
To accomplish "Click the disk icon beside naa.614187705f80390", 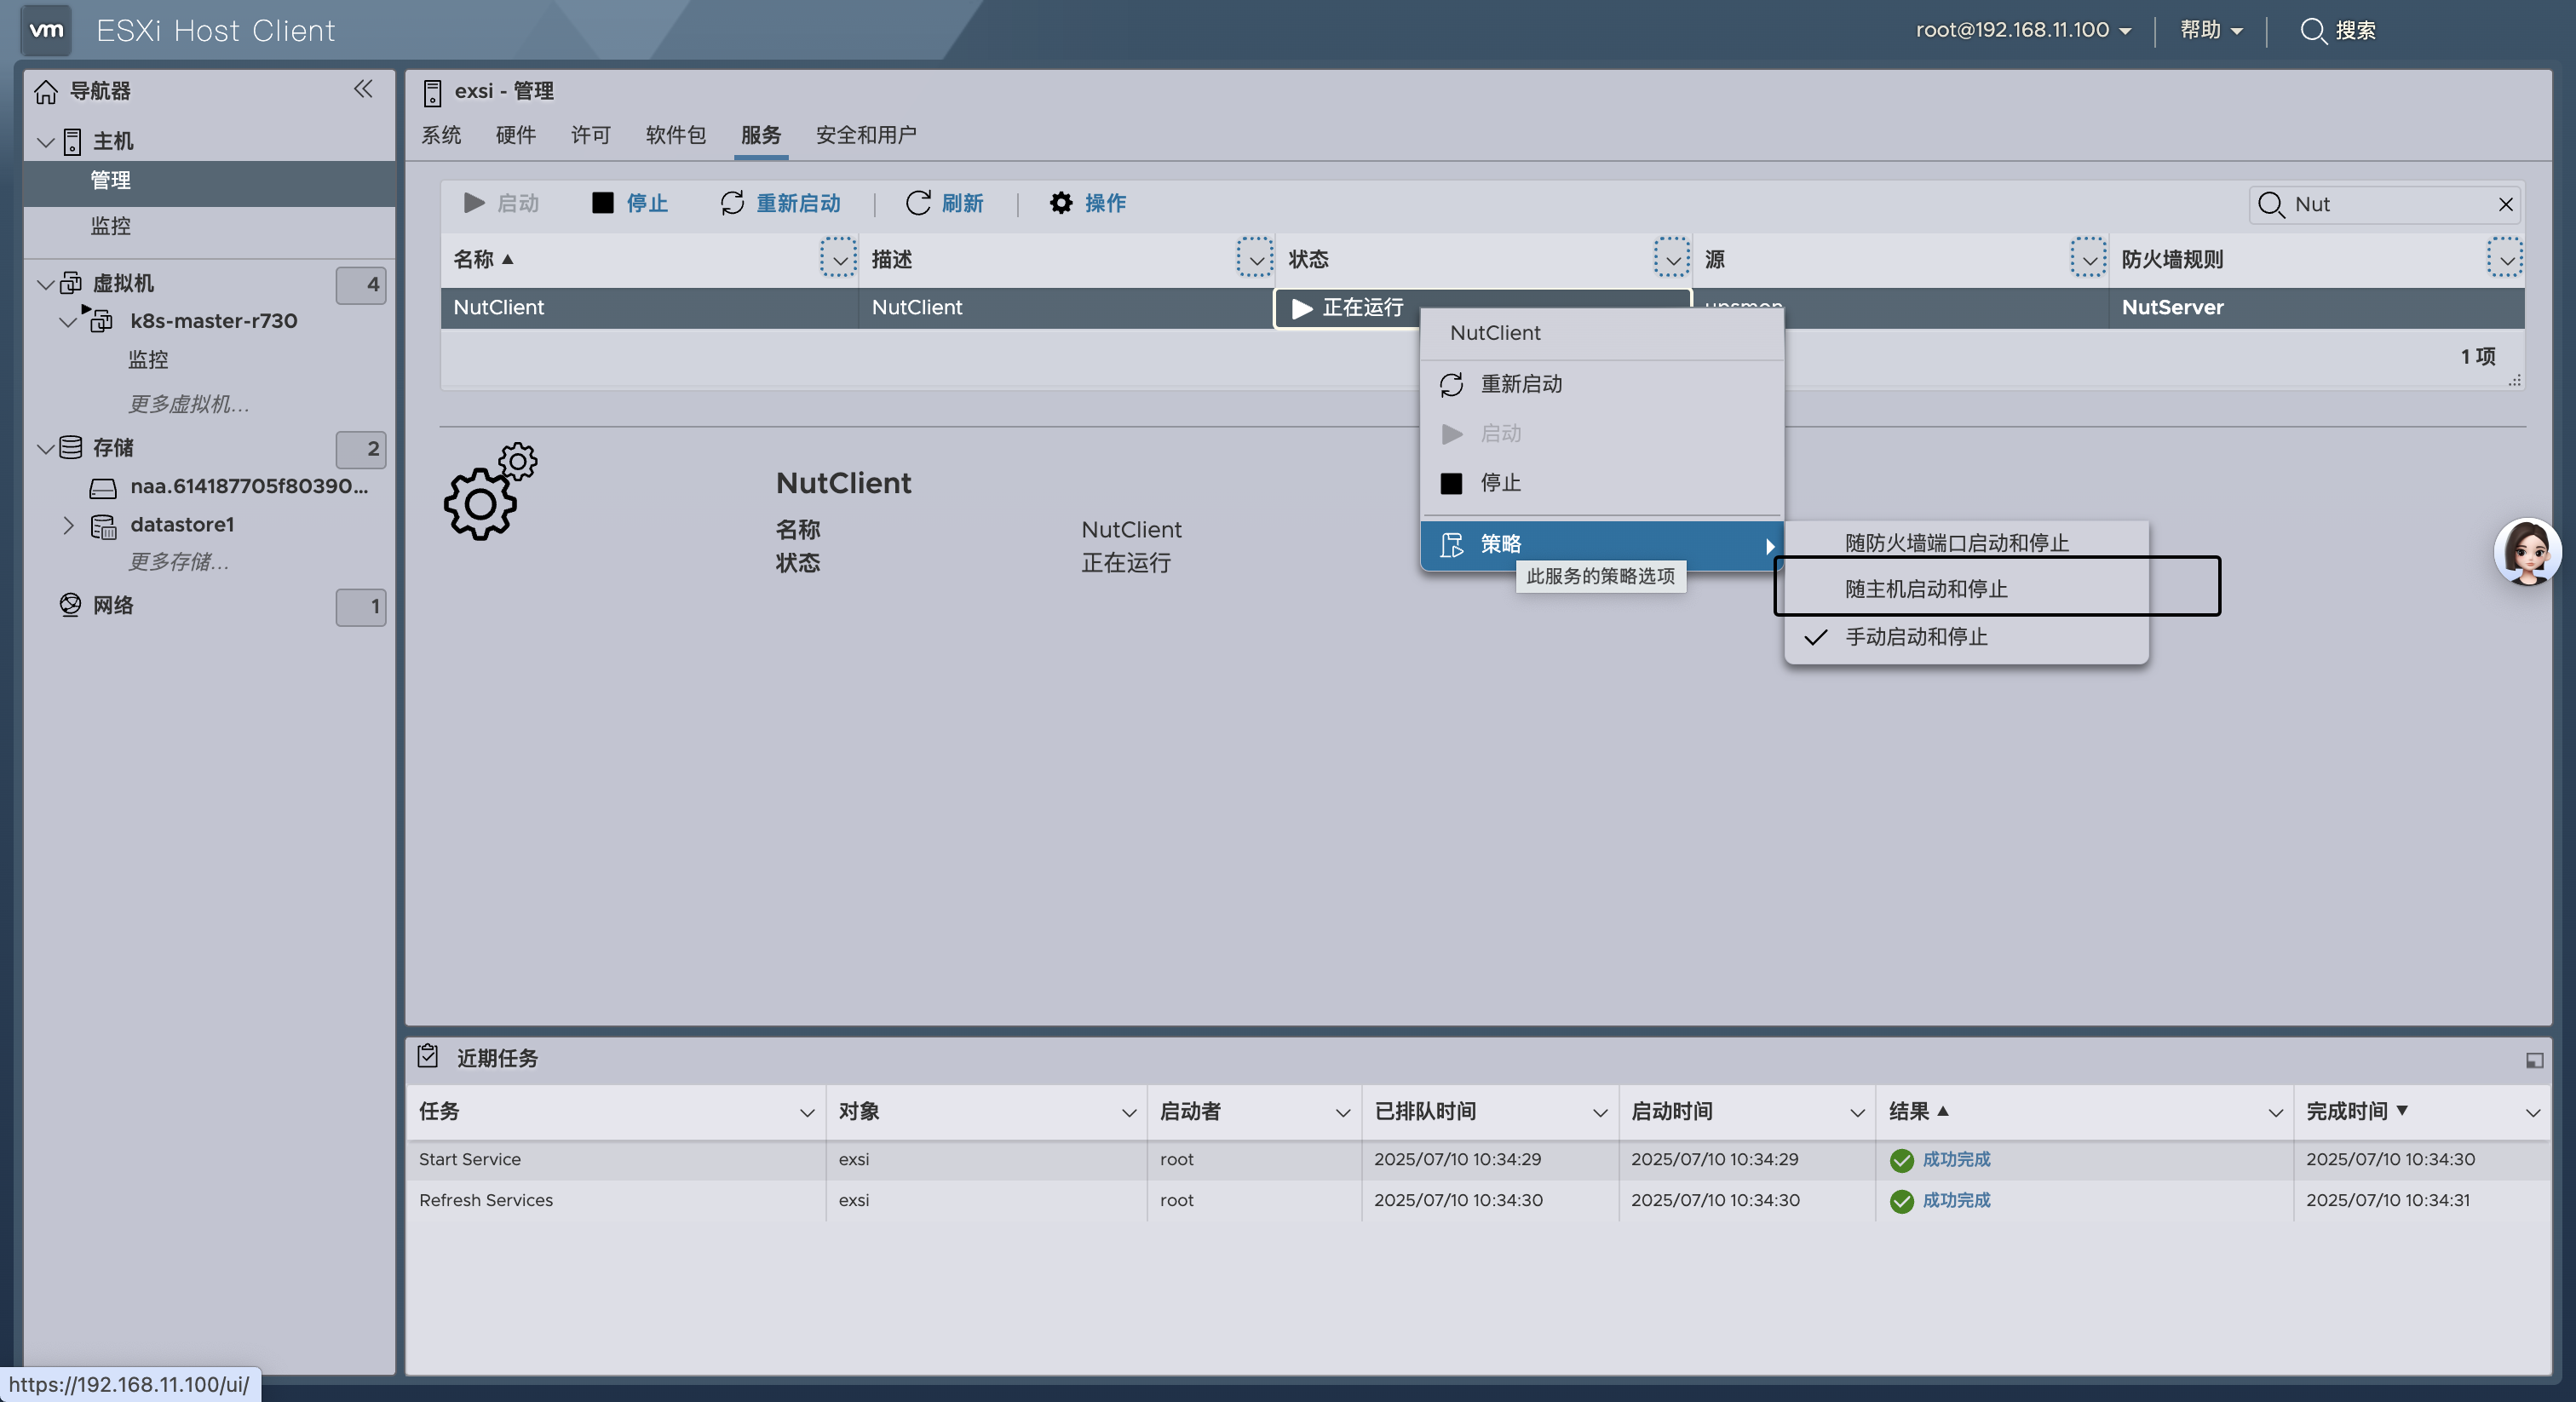I will tap(103, 488).
